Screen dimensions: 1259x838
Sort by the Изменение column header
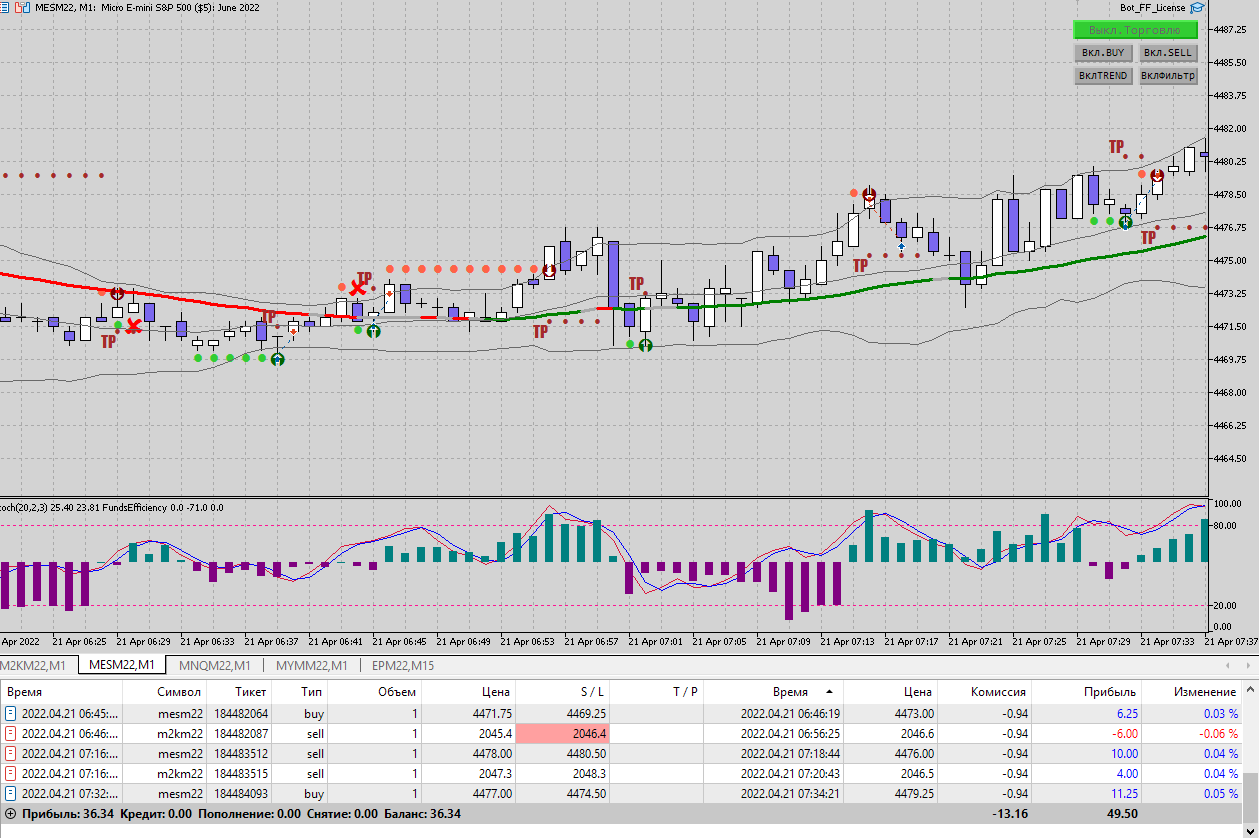(x=1190, y=691)
